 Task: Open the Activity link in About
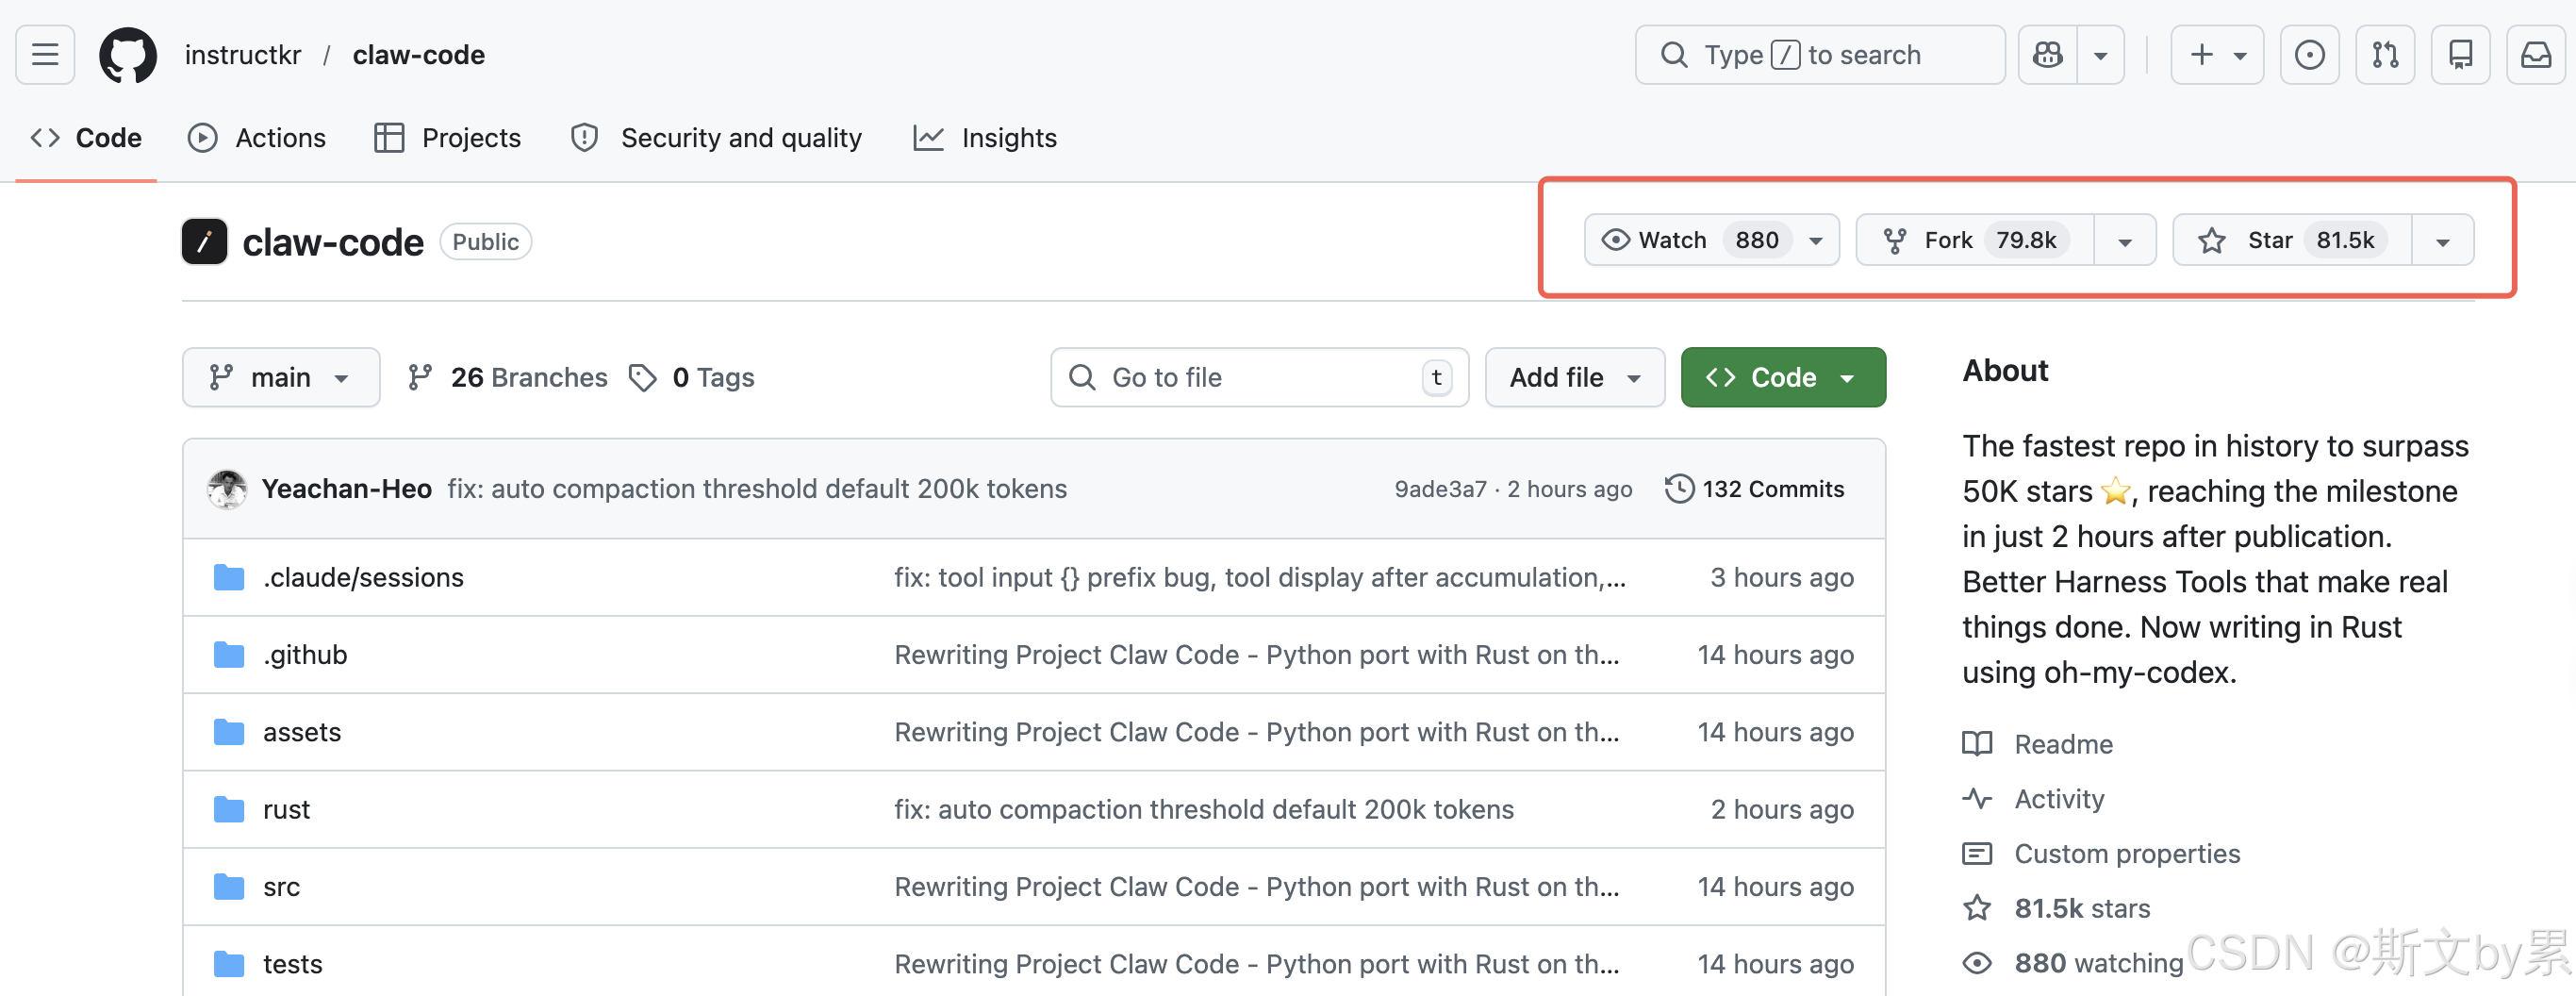(2034, 799)
